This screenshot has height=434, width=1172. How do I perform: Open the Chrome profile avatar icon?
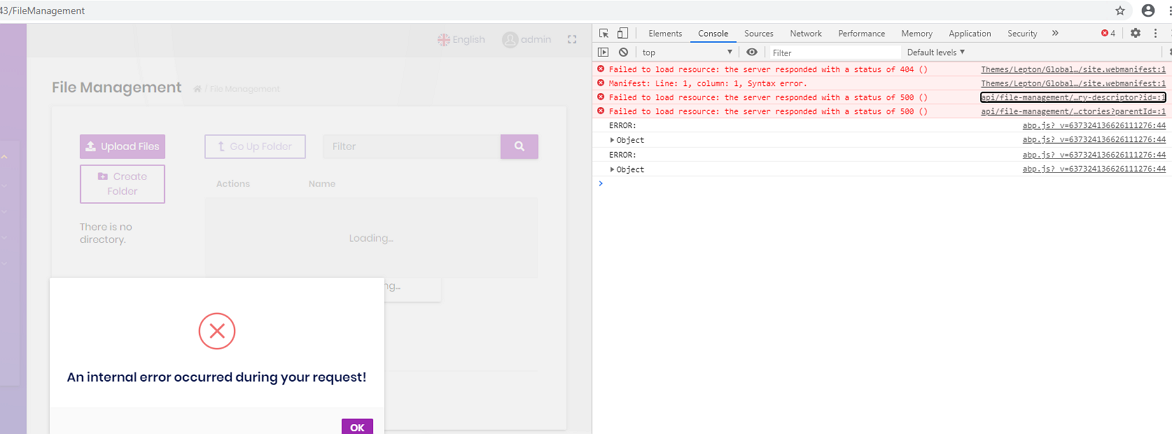click(1148, 10)
